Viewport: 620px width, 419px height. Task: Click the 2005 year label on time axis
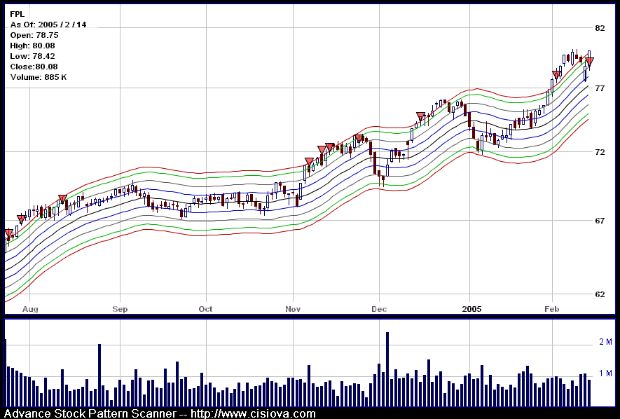point(472,309)
